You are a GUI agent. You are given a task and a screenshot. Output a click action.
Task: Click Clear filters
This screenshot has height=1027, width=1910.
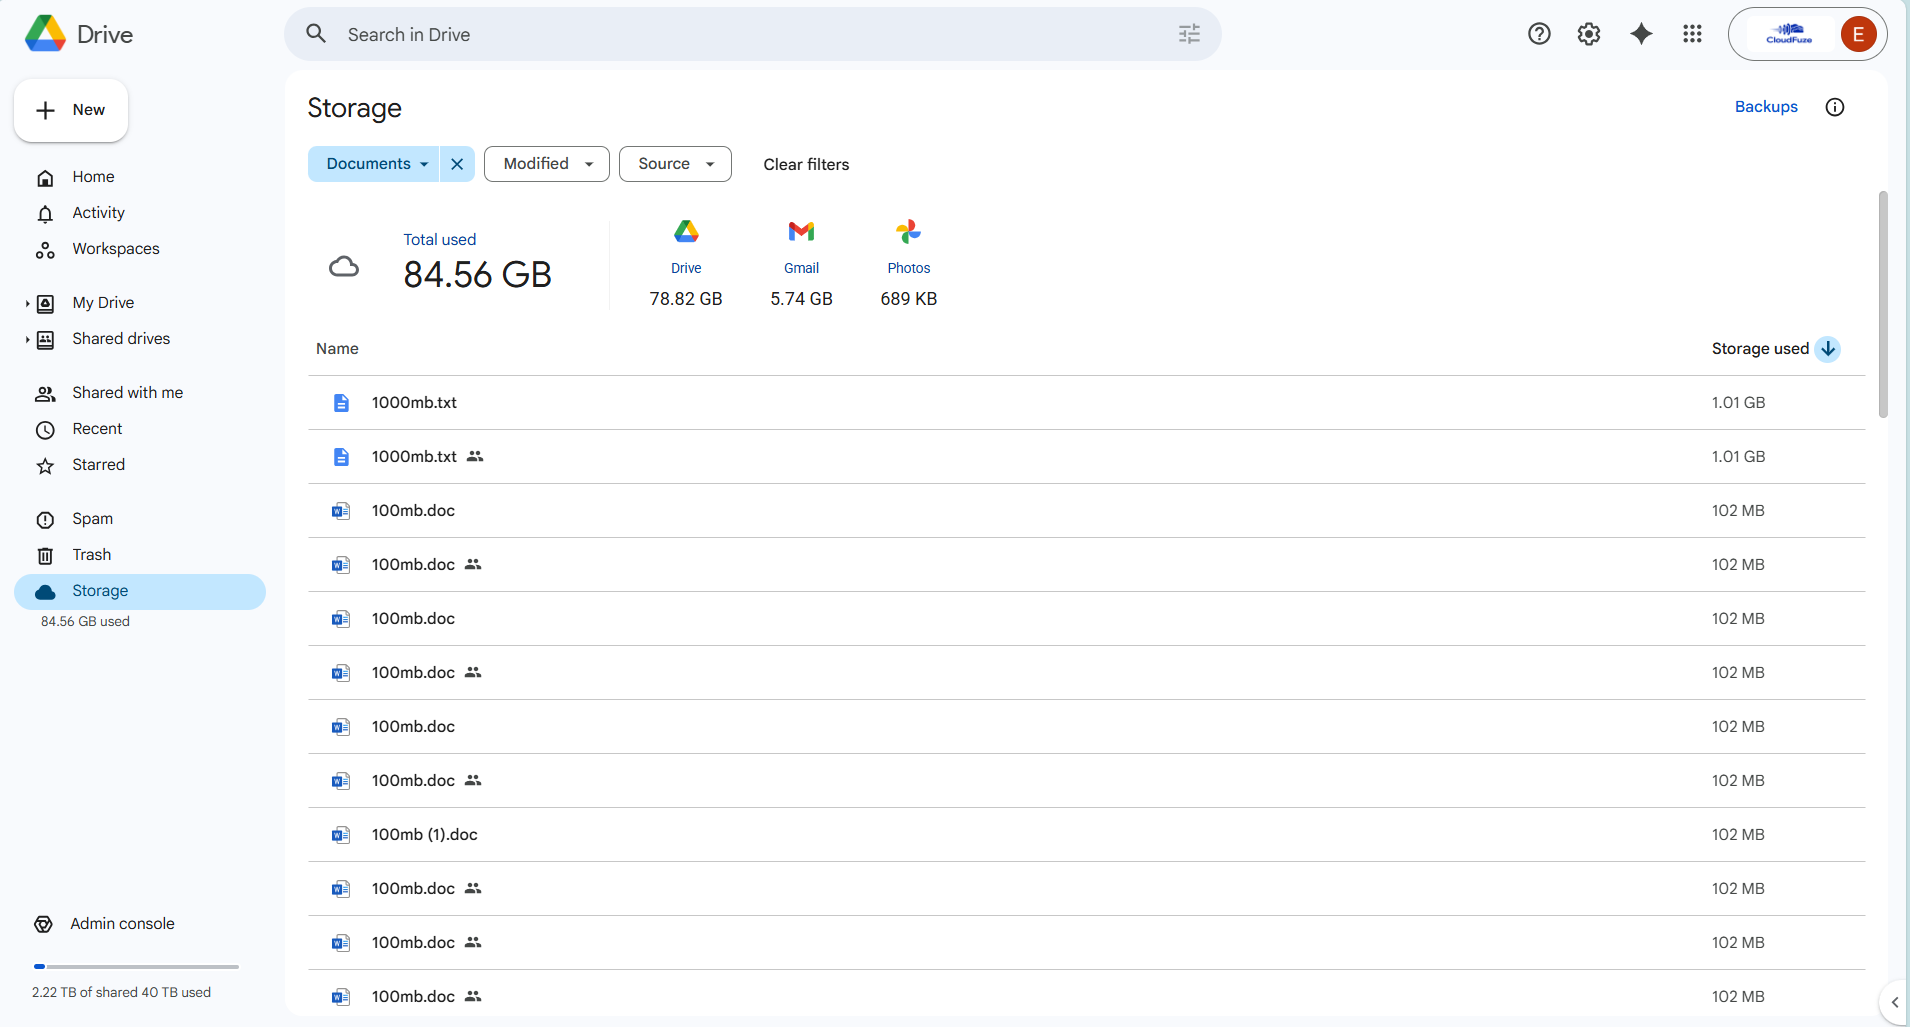[x=806, y=164]
